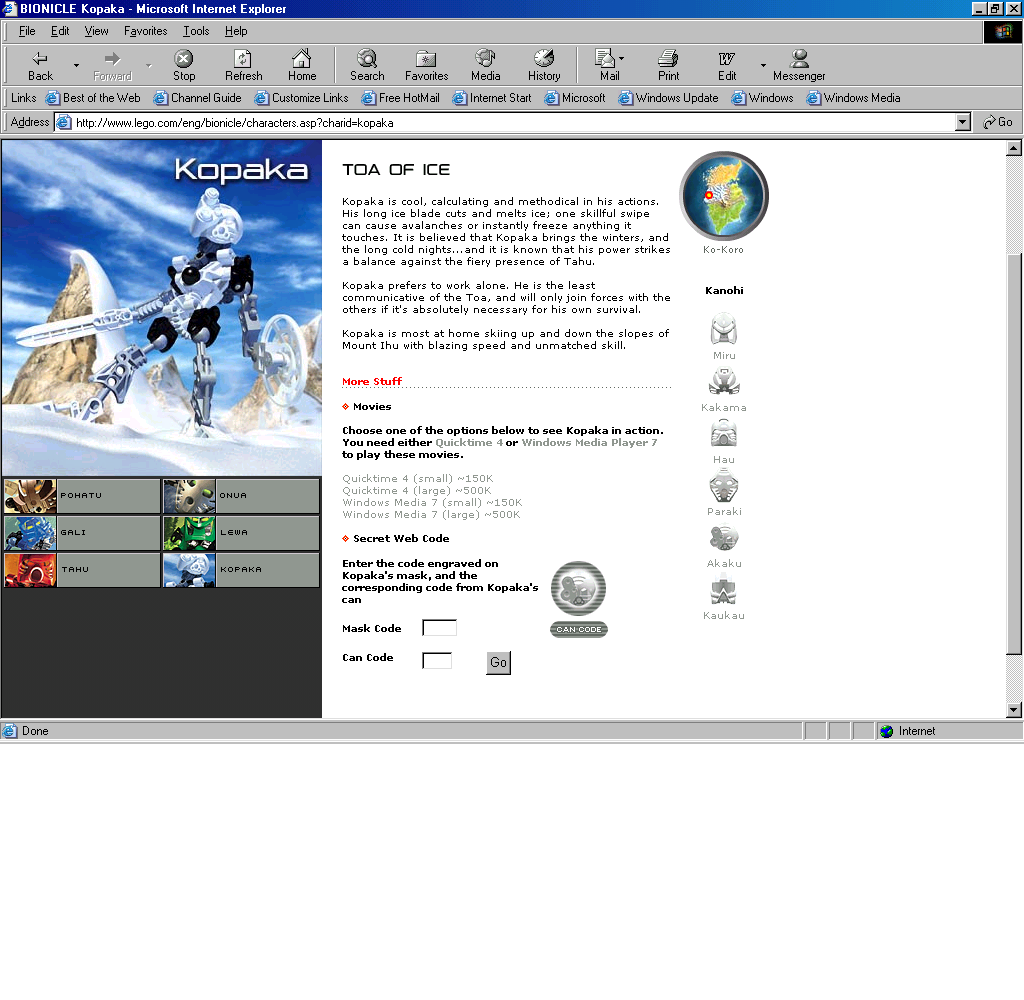The width and height of the screenshot is (1024, 1000).
Task: Select the Lewa character thumbnail
Action: 241,533
